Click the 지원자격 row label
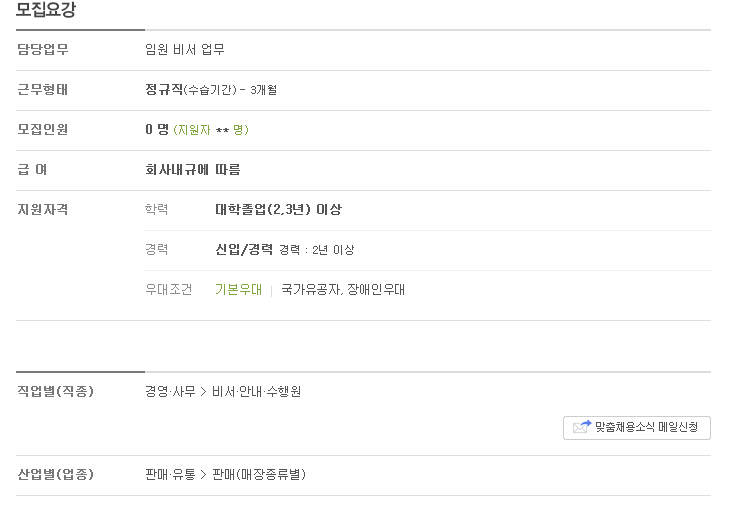 pyautogui.click(x=43, y=210)
